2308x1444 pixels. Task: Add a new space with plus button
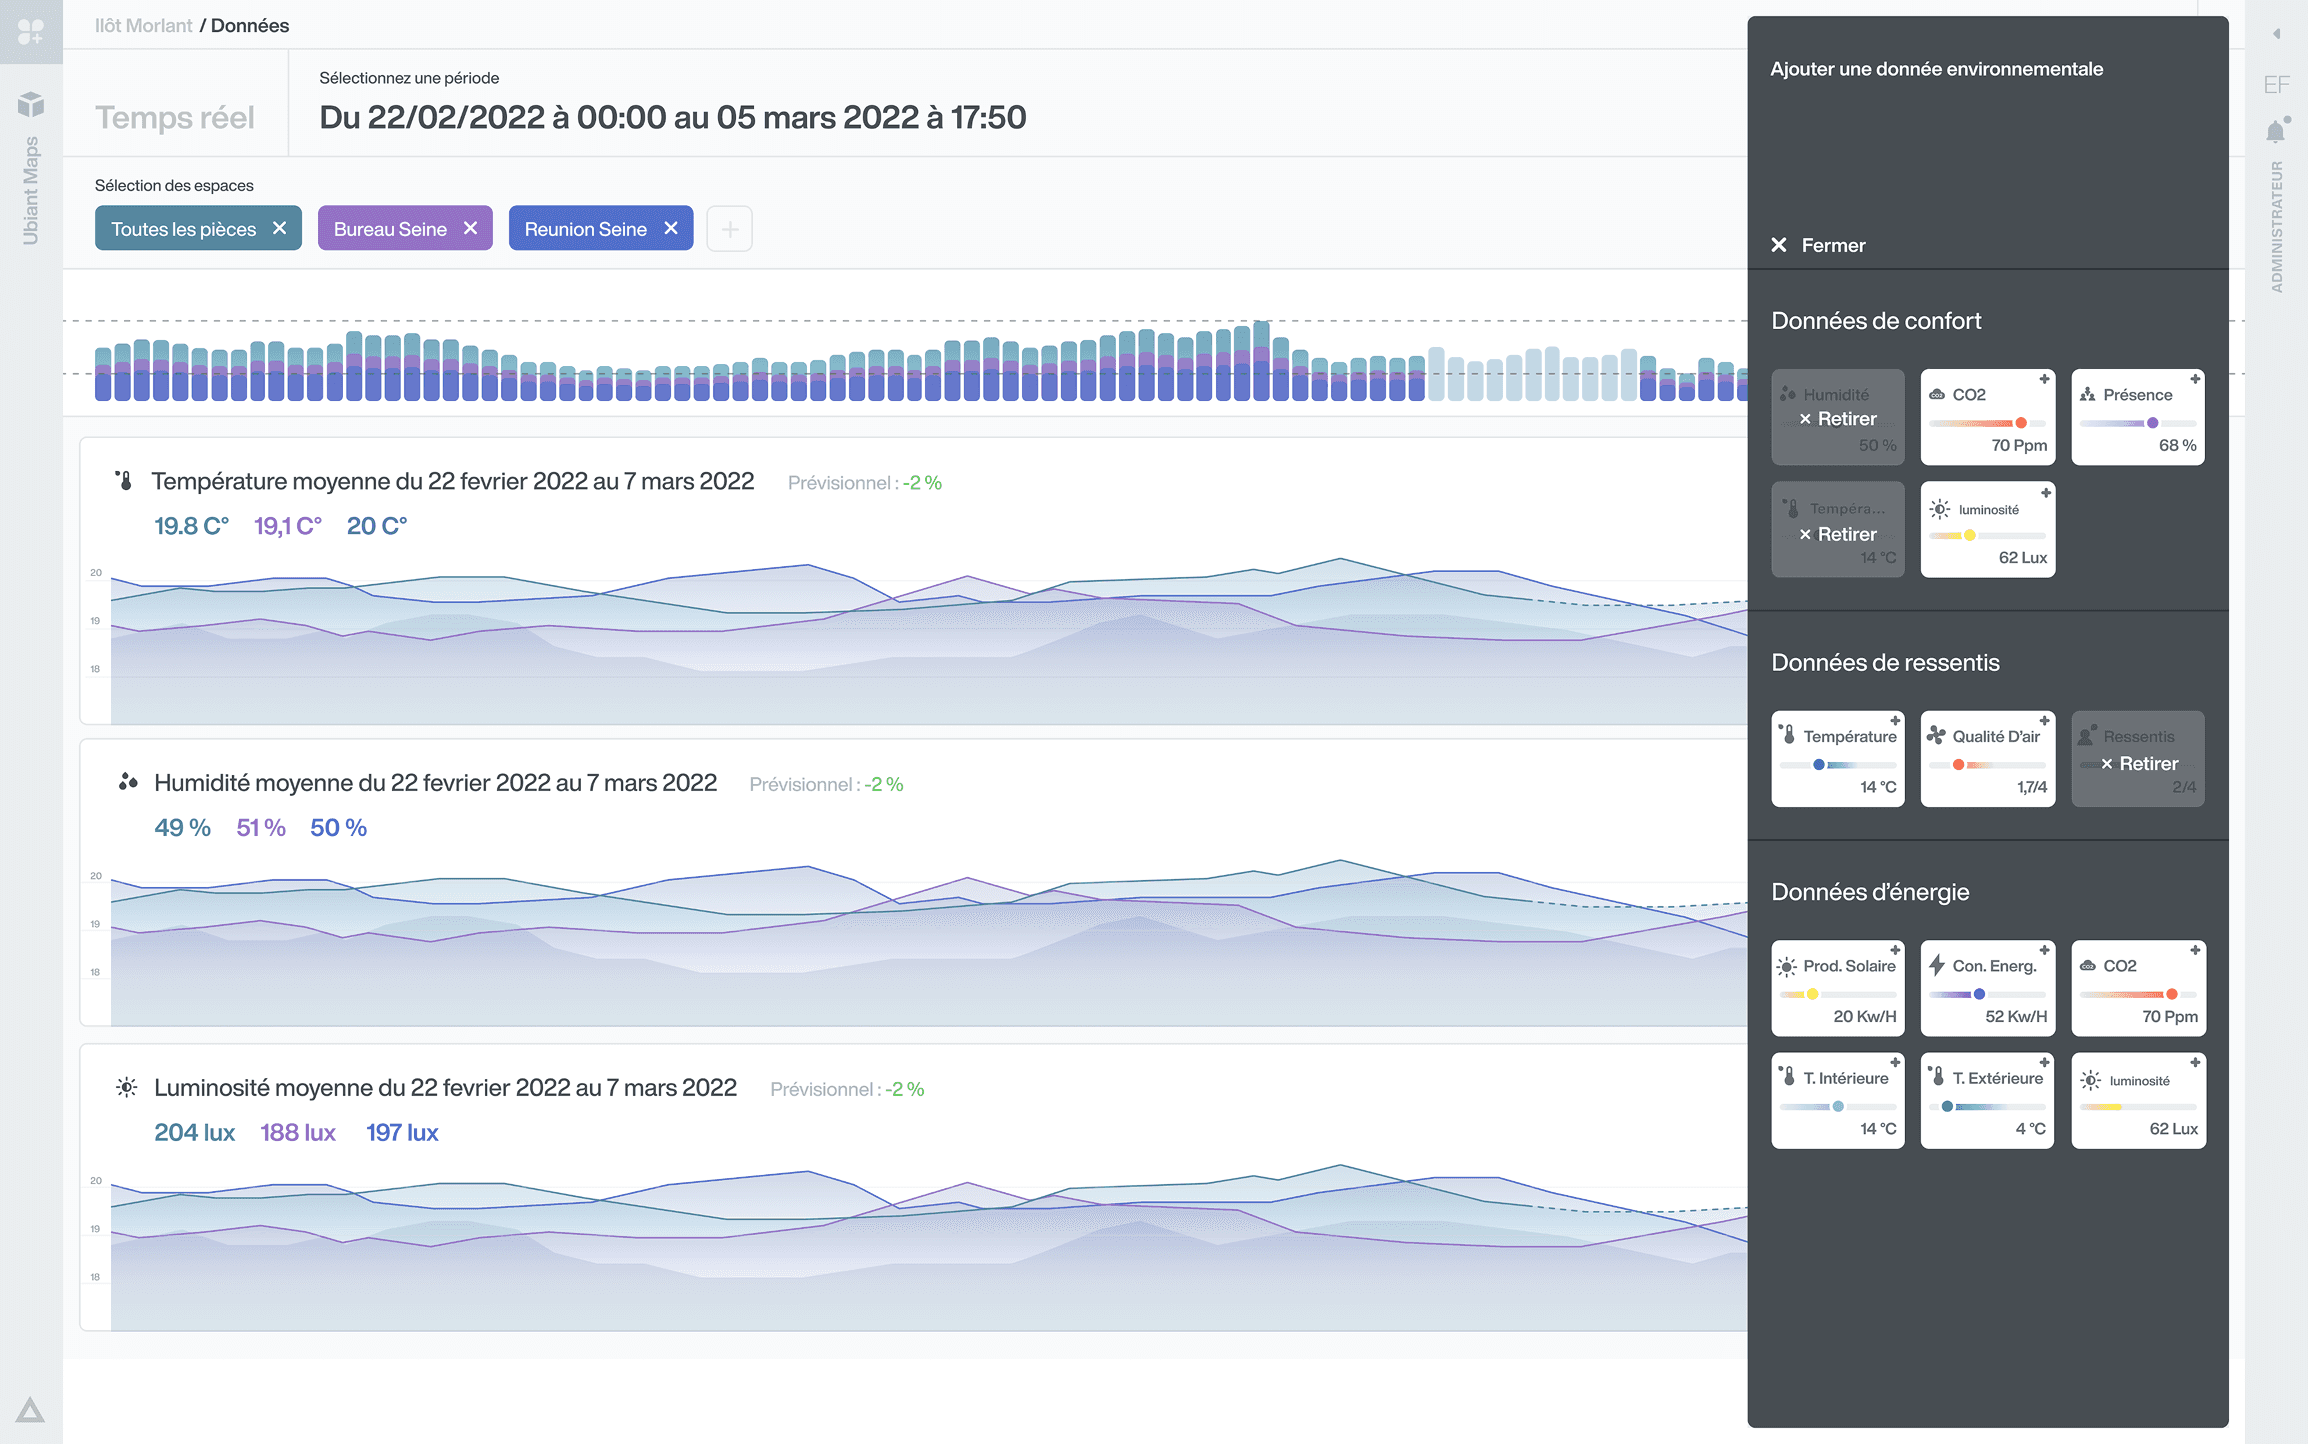pos(729,229)
